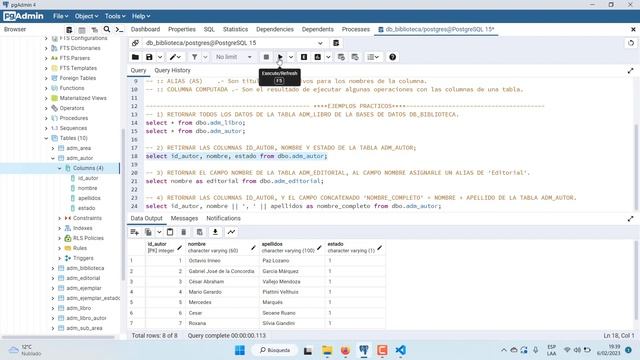This screenshot has height=360, width=640.
Task: Open the Query History tab
Action: pyautogui.click(x=172, y=71)
